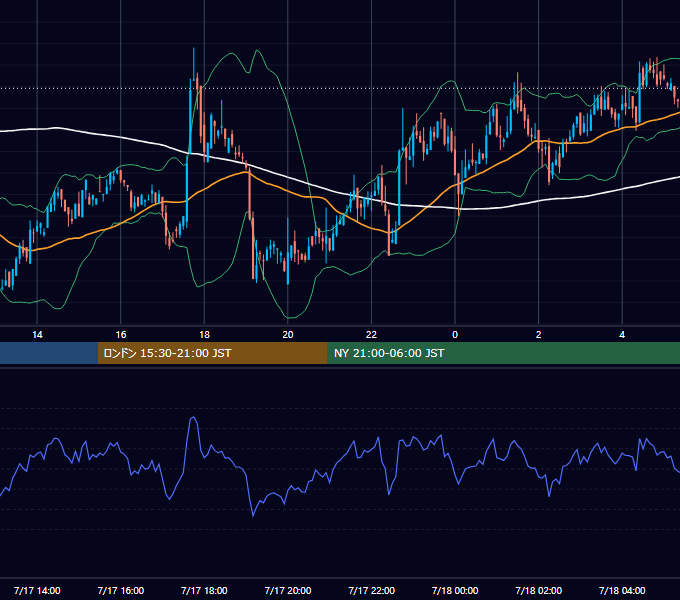This screenshot has height=600, width=680.
Task: Click the 18 hour axis label
Action: click(x=204, y=335)
